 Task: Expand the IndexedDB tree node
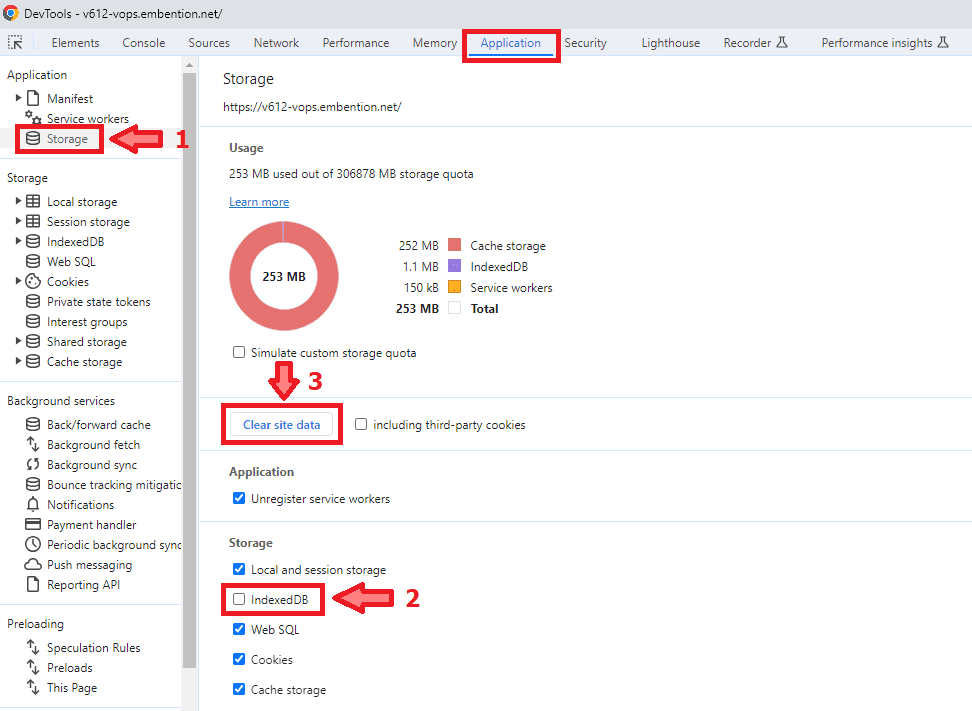click(x=19, y=242)
